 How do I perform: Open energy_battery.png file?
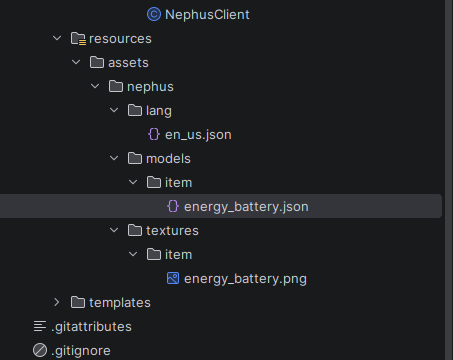245,279
